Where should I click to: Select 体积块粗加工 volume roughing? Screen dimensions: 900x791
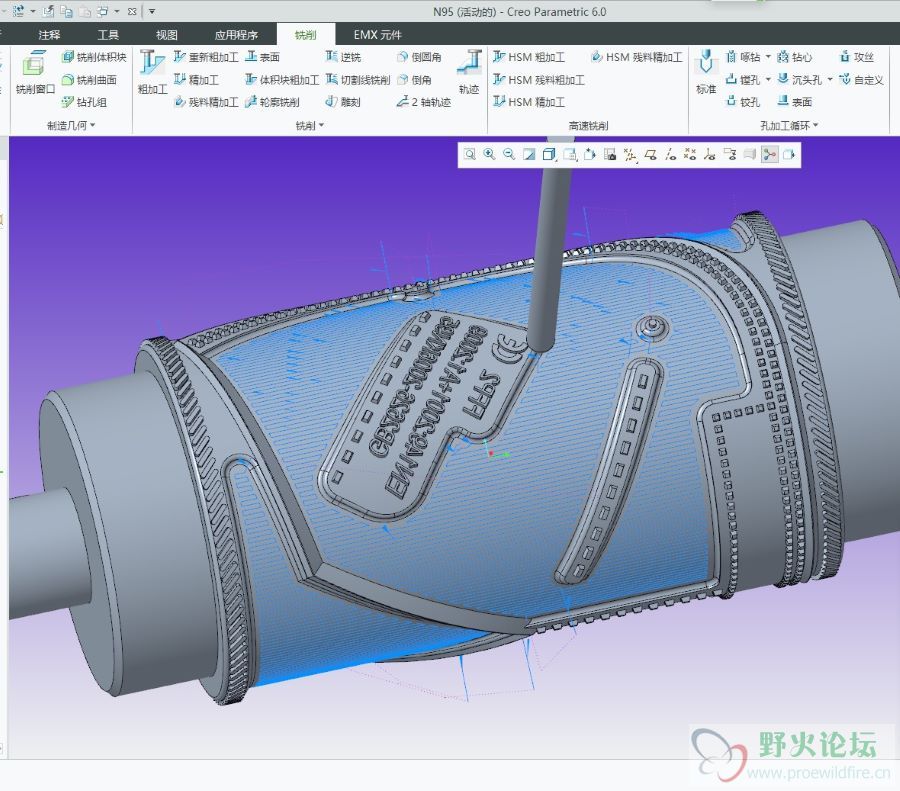tap(282, 79)
